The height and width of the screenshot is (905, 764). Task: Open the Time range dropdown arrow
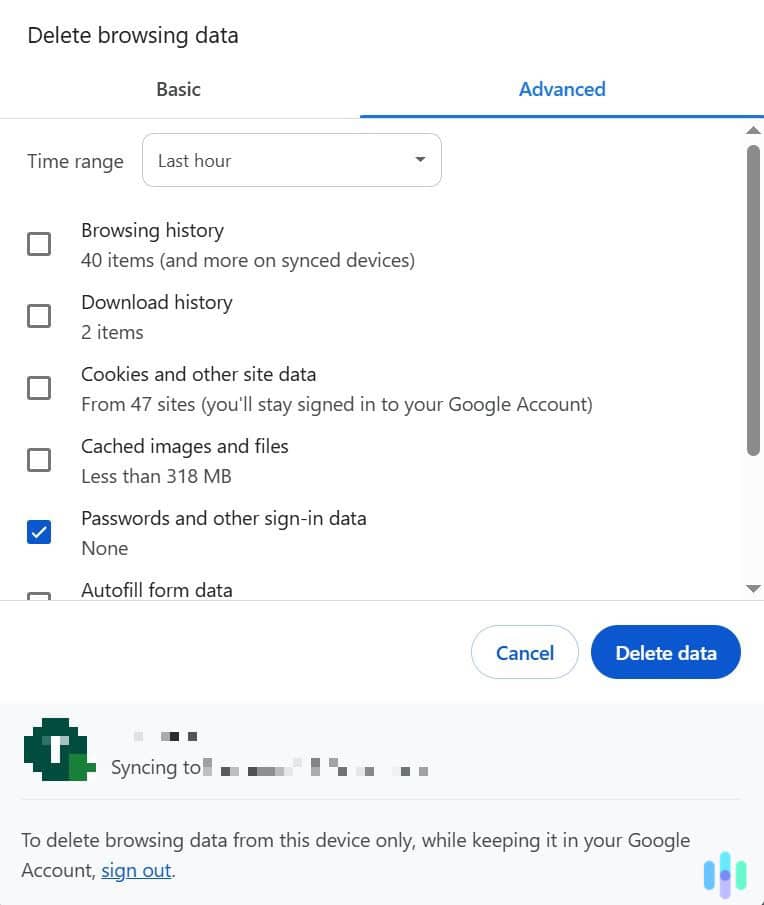click(420, 160)
